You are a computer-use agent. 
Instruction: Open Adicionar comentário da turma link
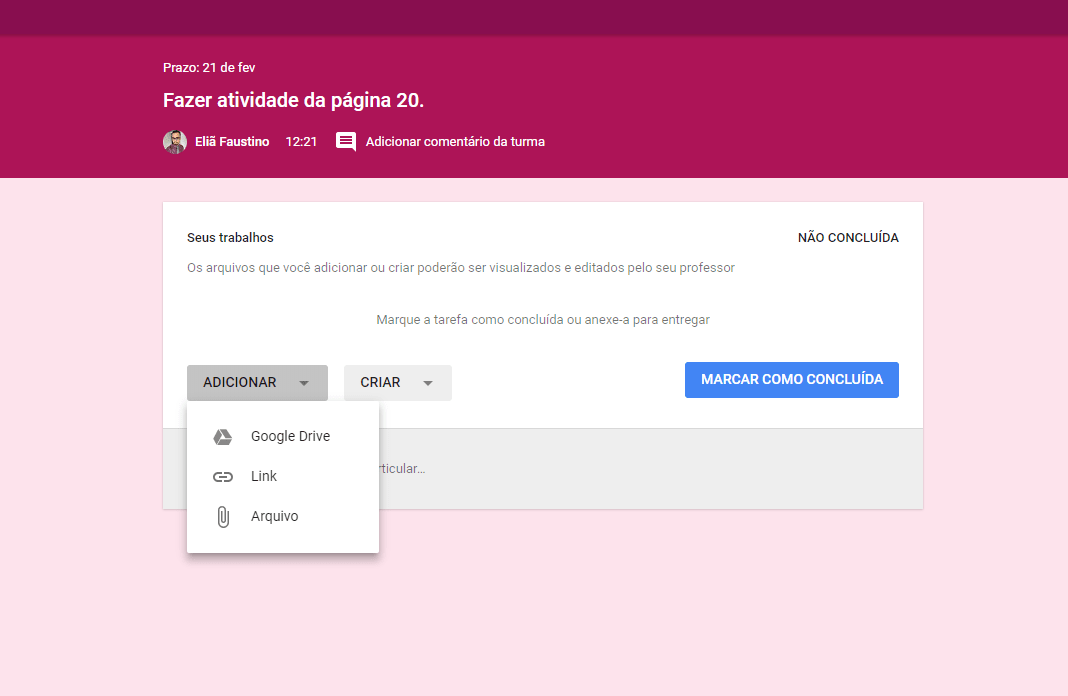click(455, 142)
